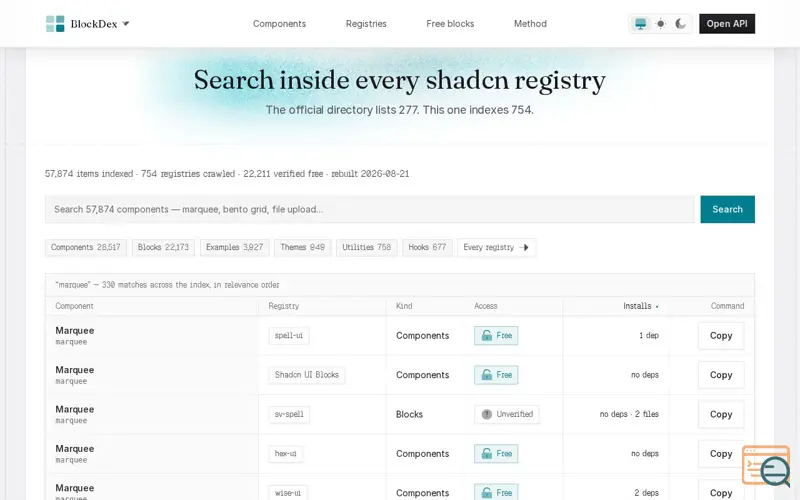The image size is (800, 500).
Task: Click the 'no deps · 2 files' cell
Action: (629, 414)
